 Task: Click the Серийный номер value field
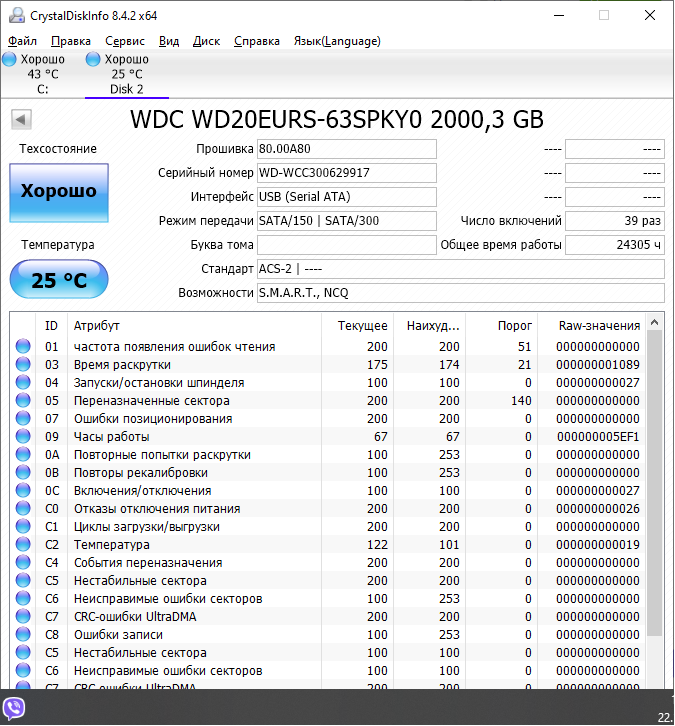tap(346, 173)
